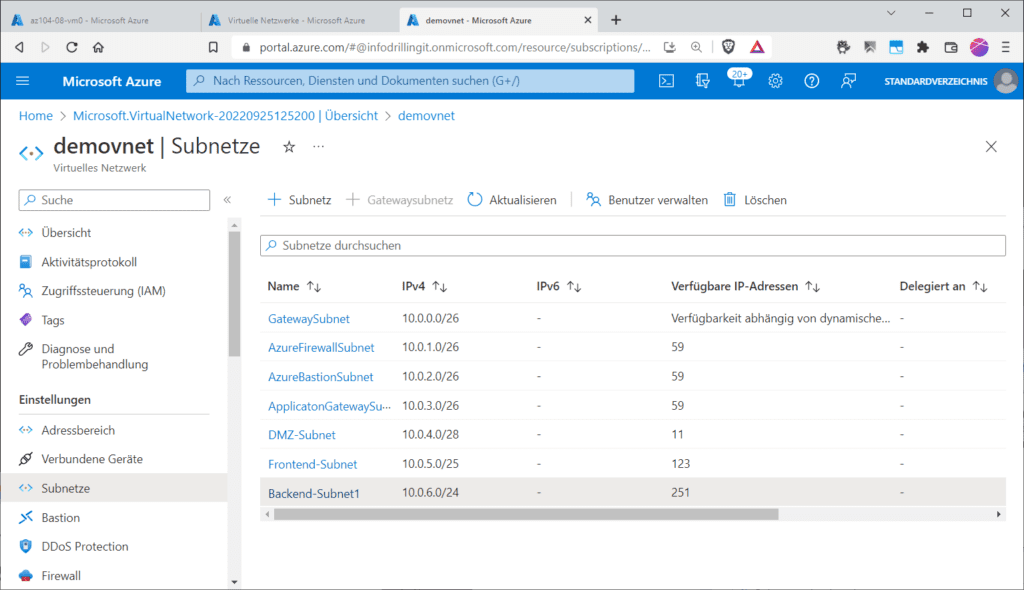Go to Home breadcrumb
Image resolution: width=1024 pixels, height=590 pixels.
36,116
